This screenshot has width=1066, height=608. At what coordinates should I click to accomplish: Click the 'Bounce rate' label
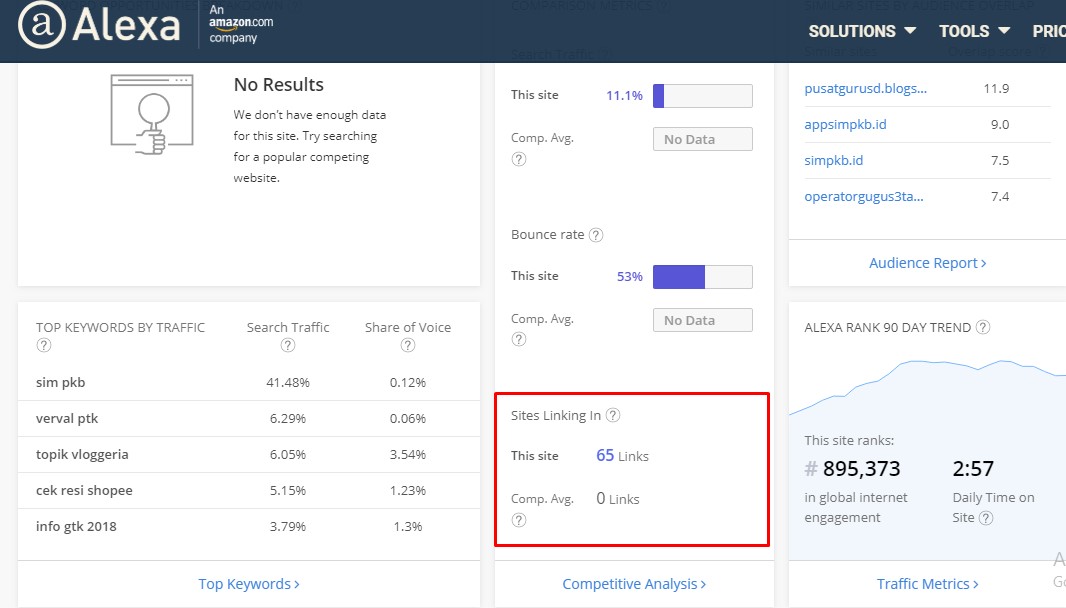click(x=547, y=235)
